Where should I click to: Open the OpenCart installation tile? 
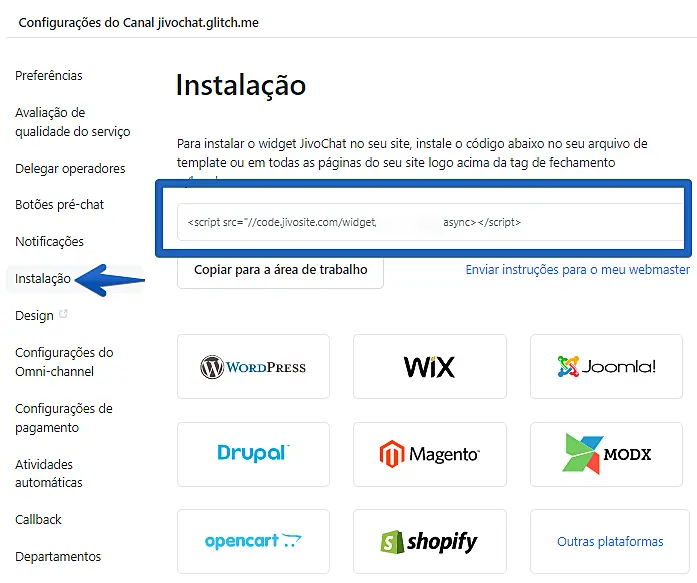(x=253, y=541)
